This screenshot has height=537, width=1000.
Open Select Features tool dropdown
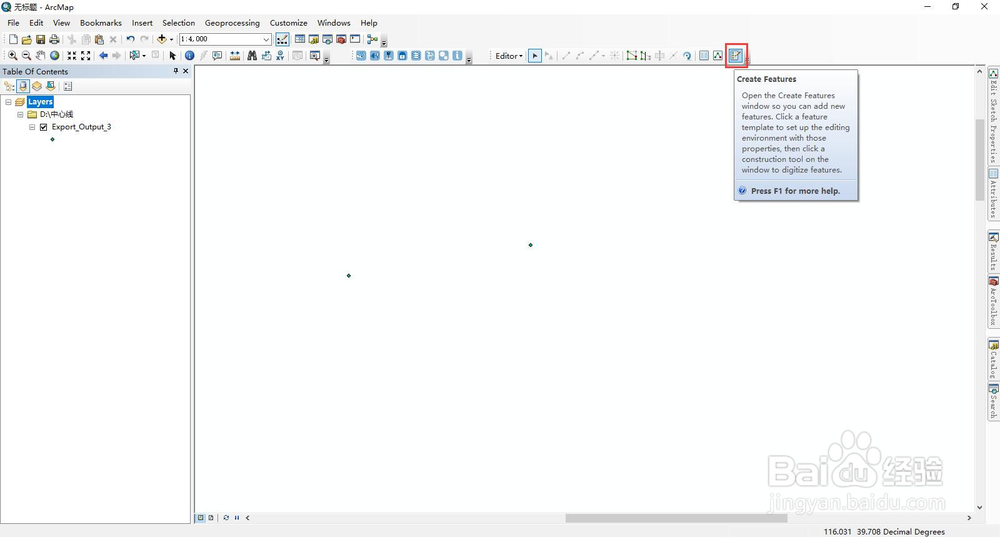click(144, 56)
